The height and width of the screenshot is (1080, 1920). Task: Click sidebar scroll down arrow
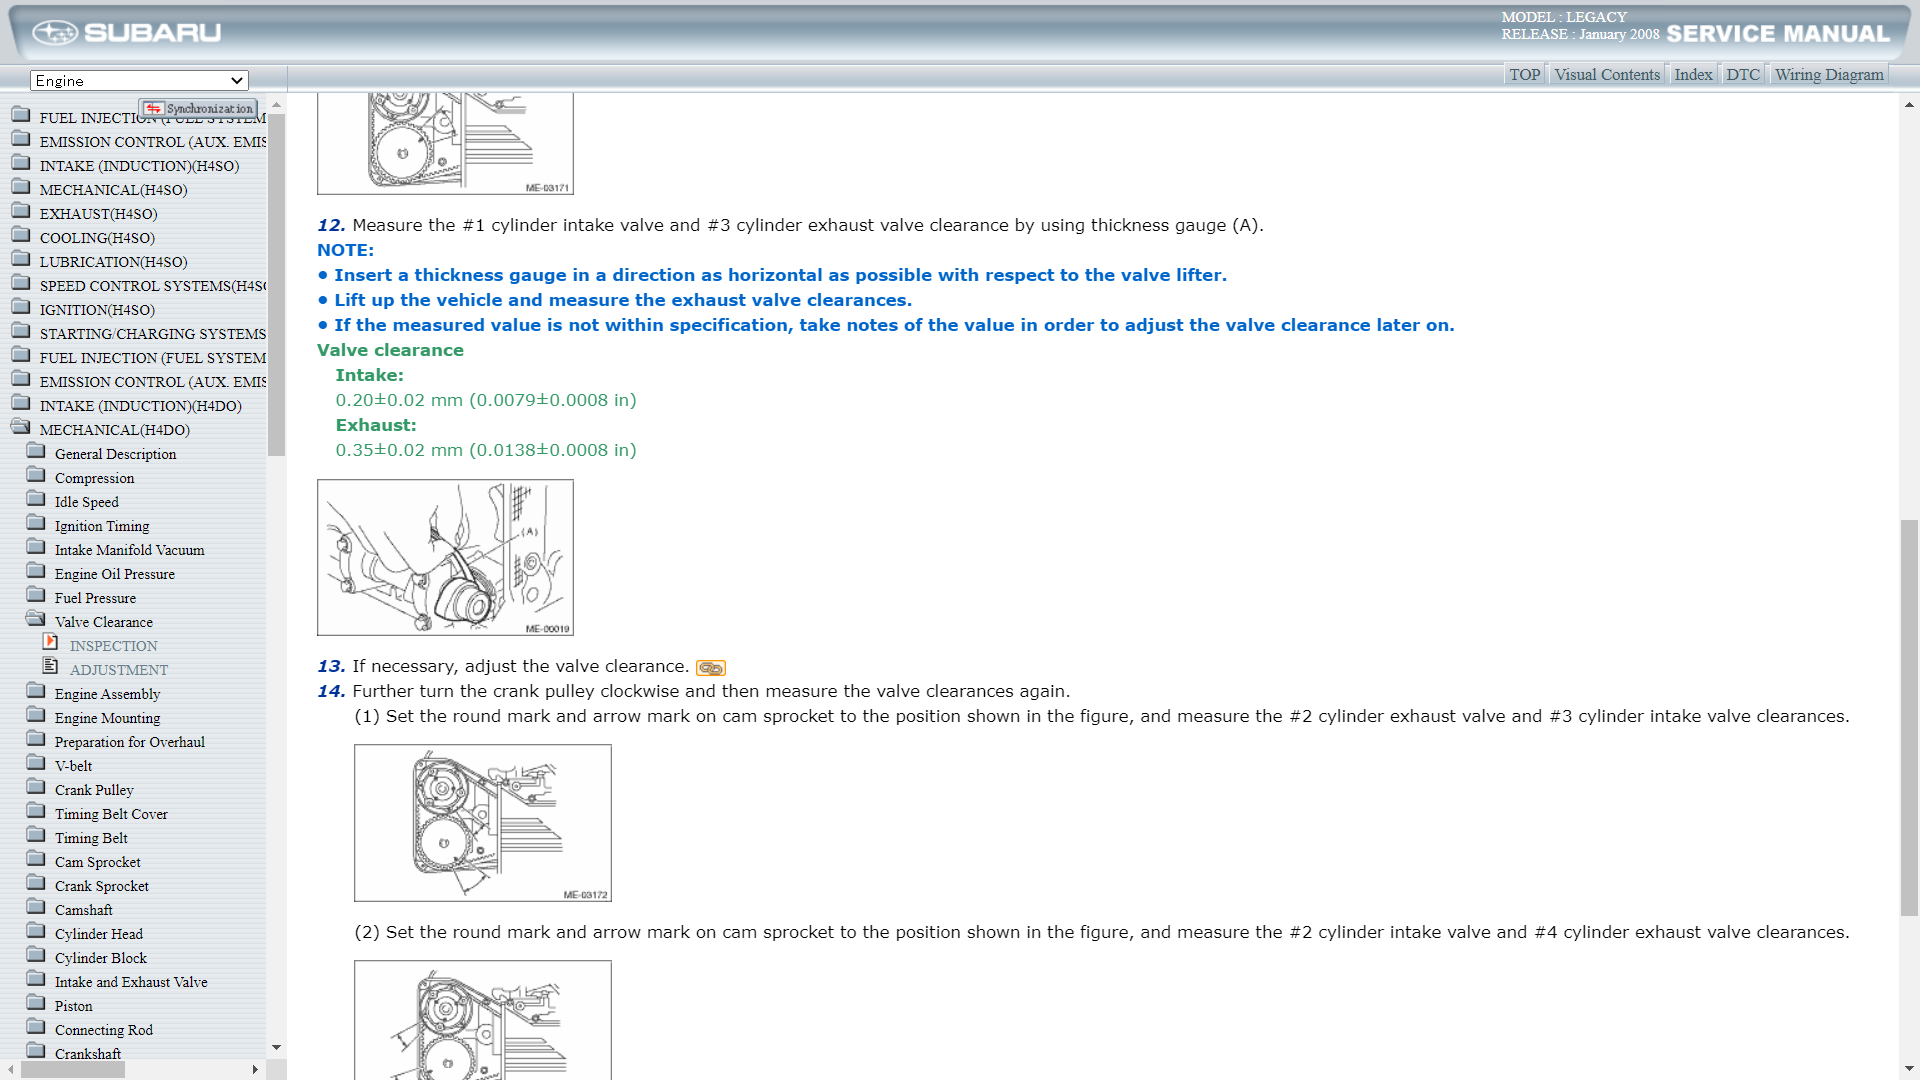point(276,1048)
